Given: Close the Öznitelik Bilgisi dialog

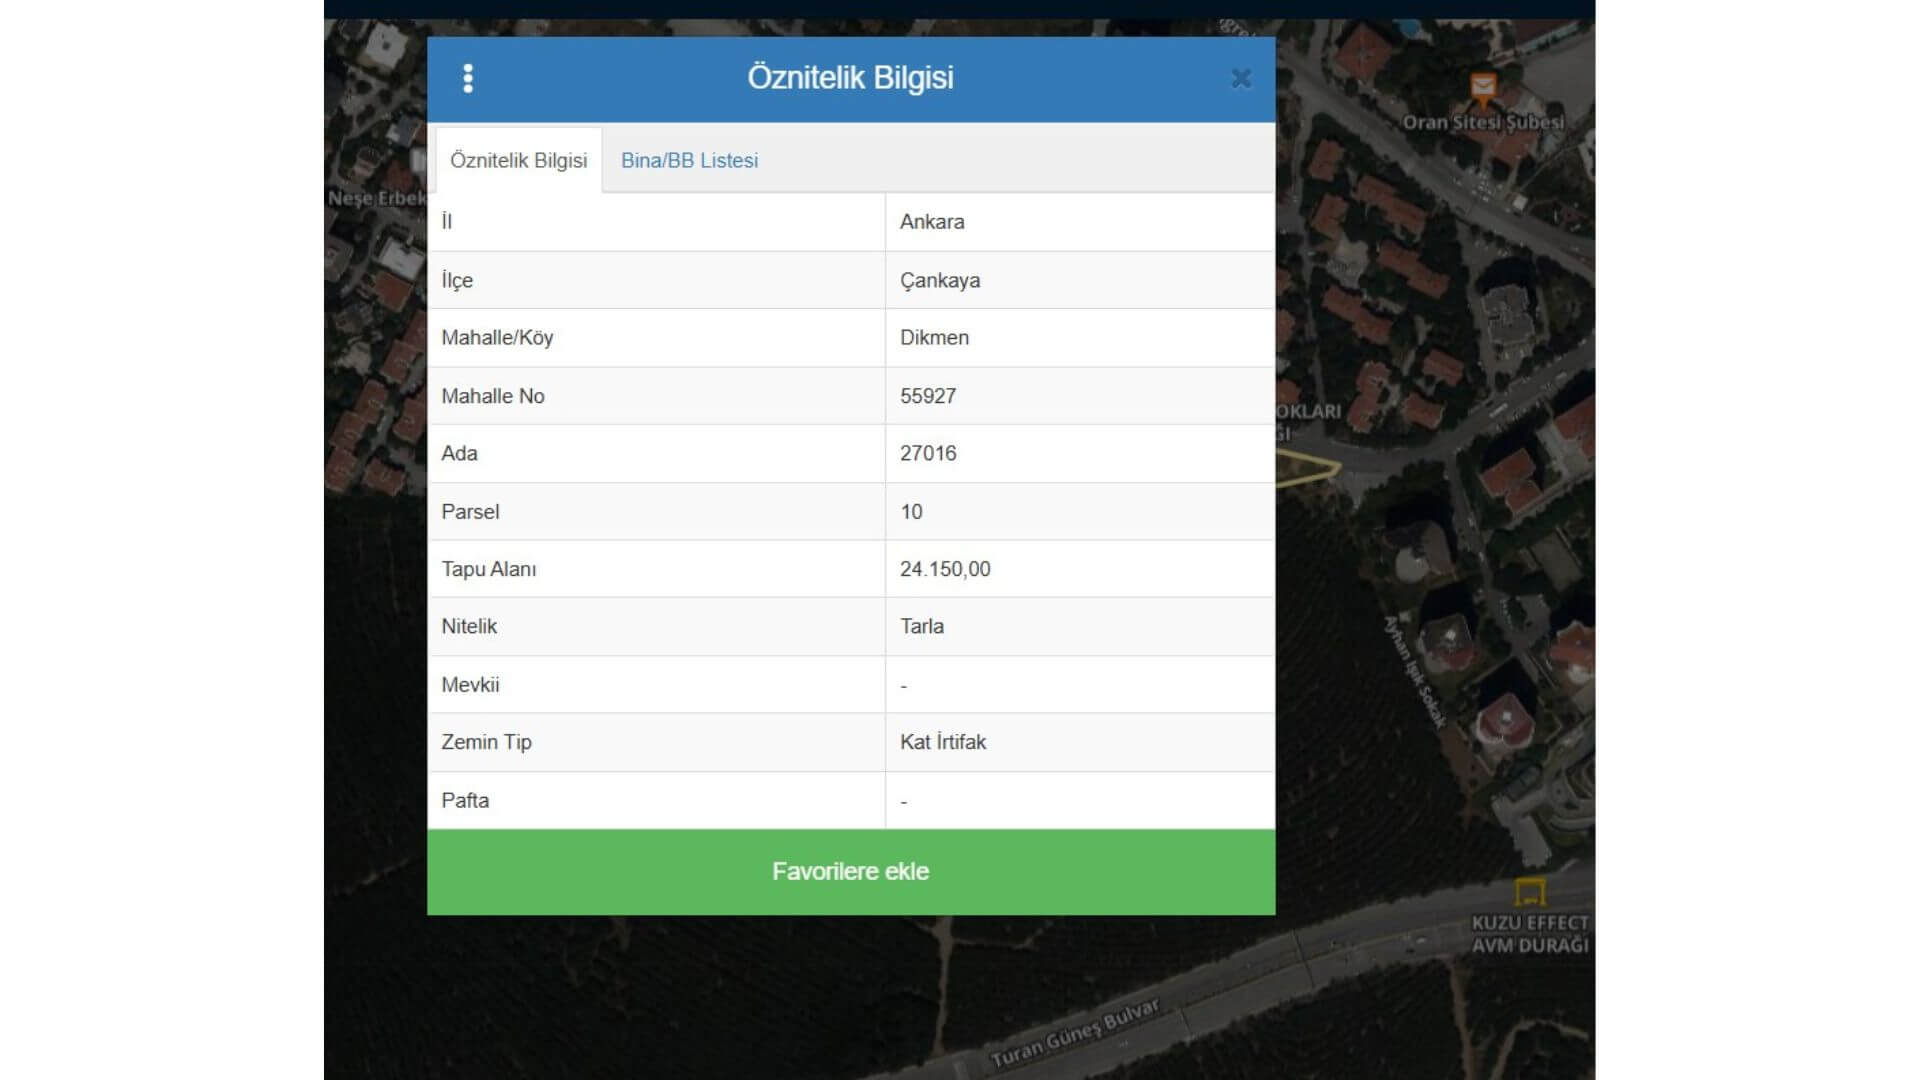Looking at the screenshot, I should tap(1241, 78).
